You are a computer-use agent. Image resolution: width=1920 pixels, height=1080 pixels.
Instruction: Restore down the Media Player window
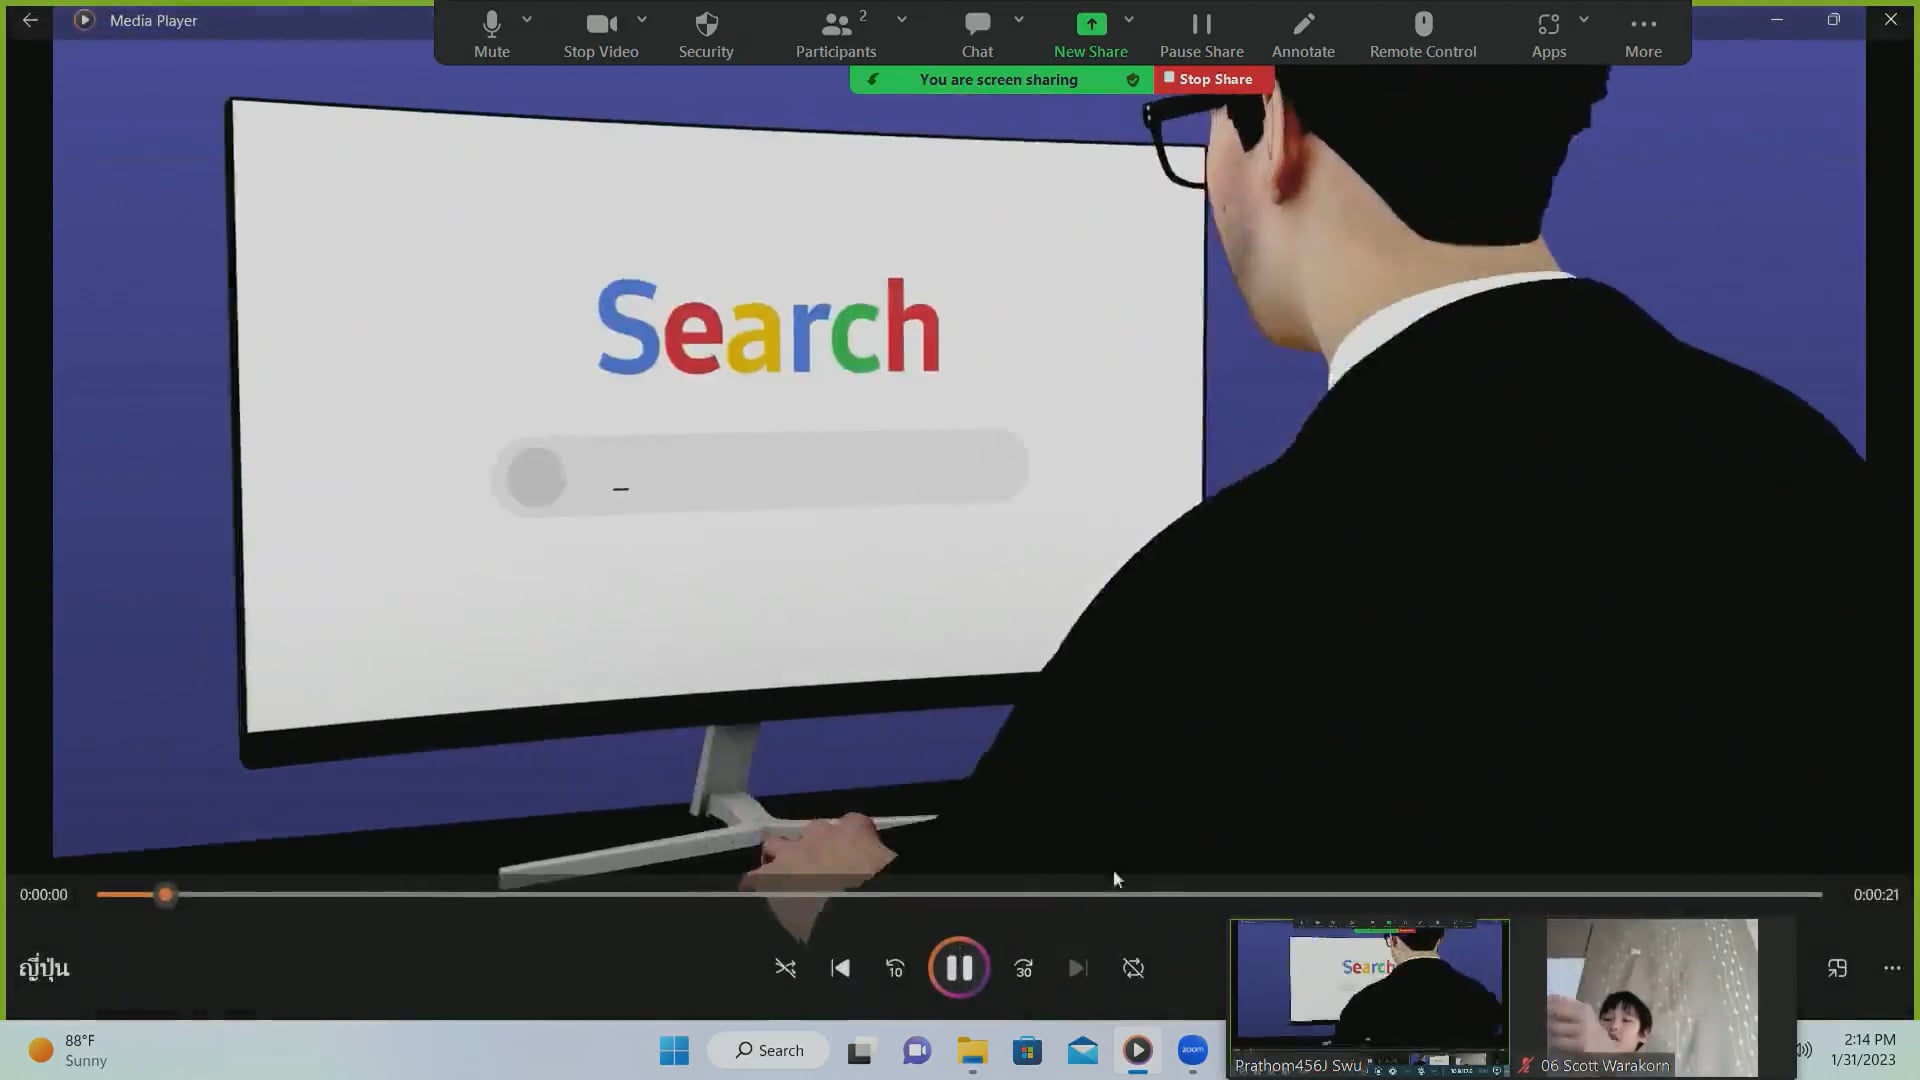tap(1834, 20)
